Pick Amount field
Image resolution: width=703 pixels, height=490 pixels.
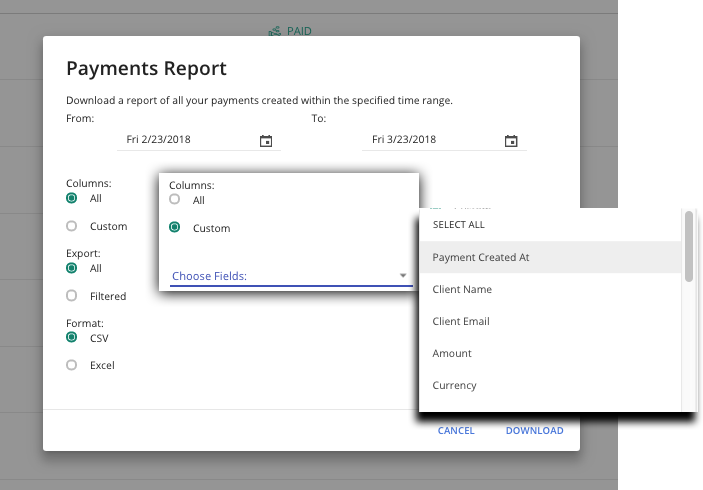[x=550, y=353]
